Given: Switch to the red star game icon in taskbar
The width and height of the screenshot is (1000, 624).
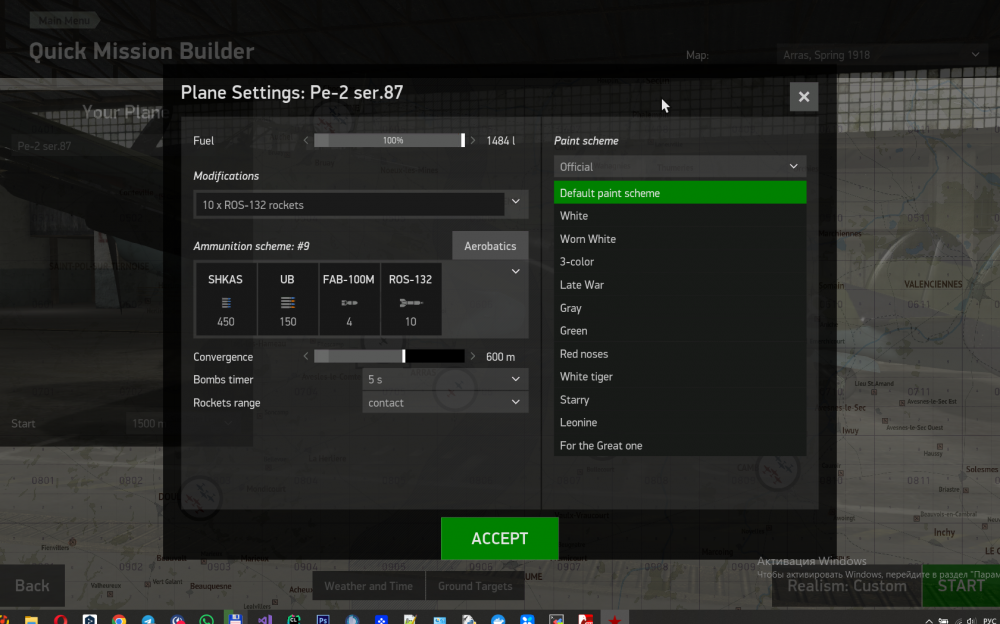Looking at the screenshot, I should coord(614,620).
